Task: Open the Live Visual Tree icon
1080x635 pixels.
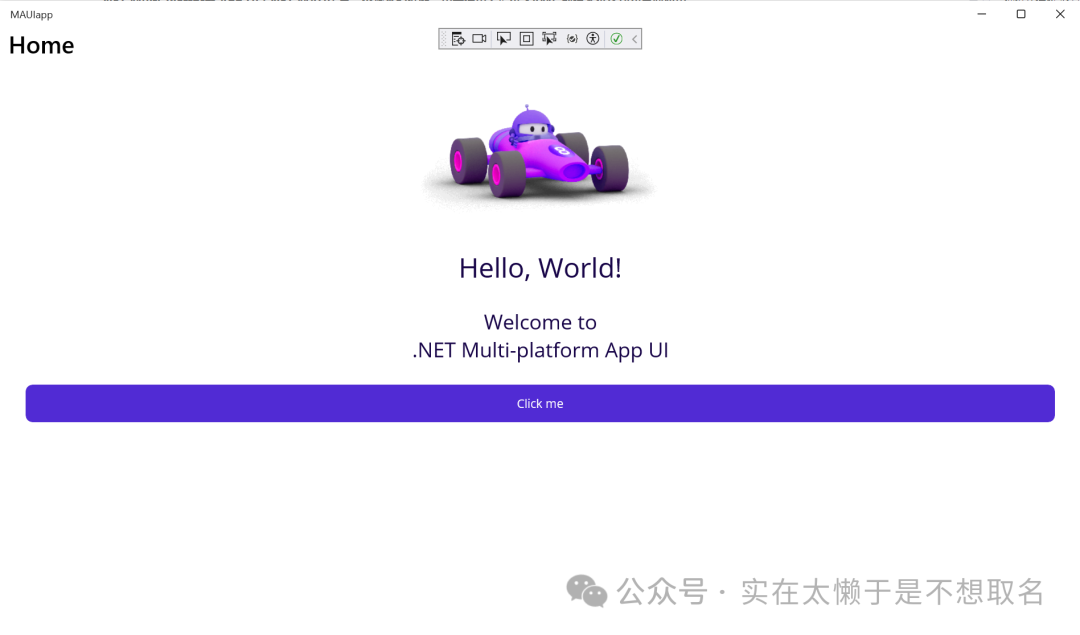Action: [458, 39]
